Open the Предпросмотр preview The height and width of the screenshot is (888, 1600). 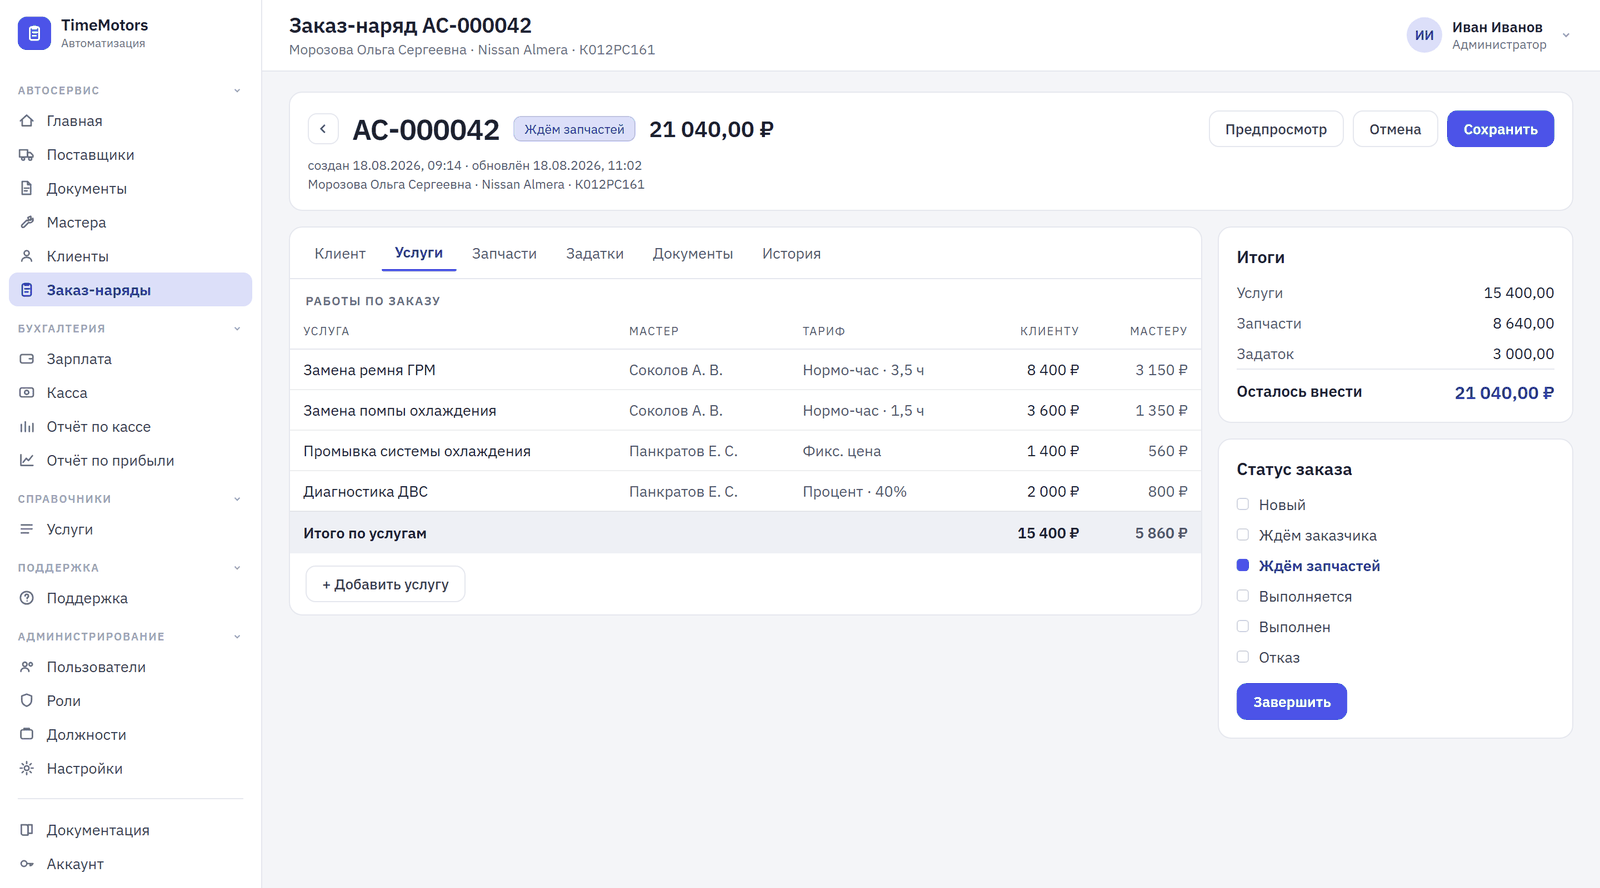1276,129
